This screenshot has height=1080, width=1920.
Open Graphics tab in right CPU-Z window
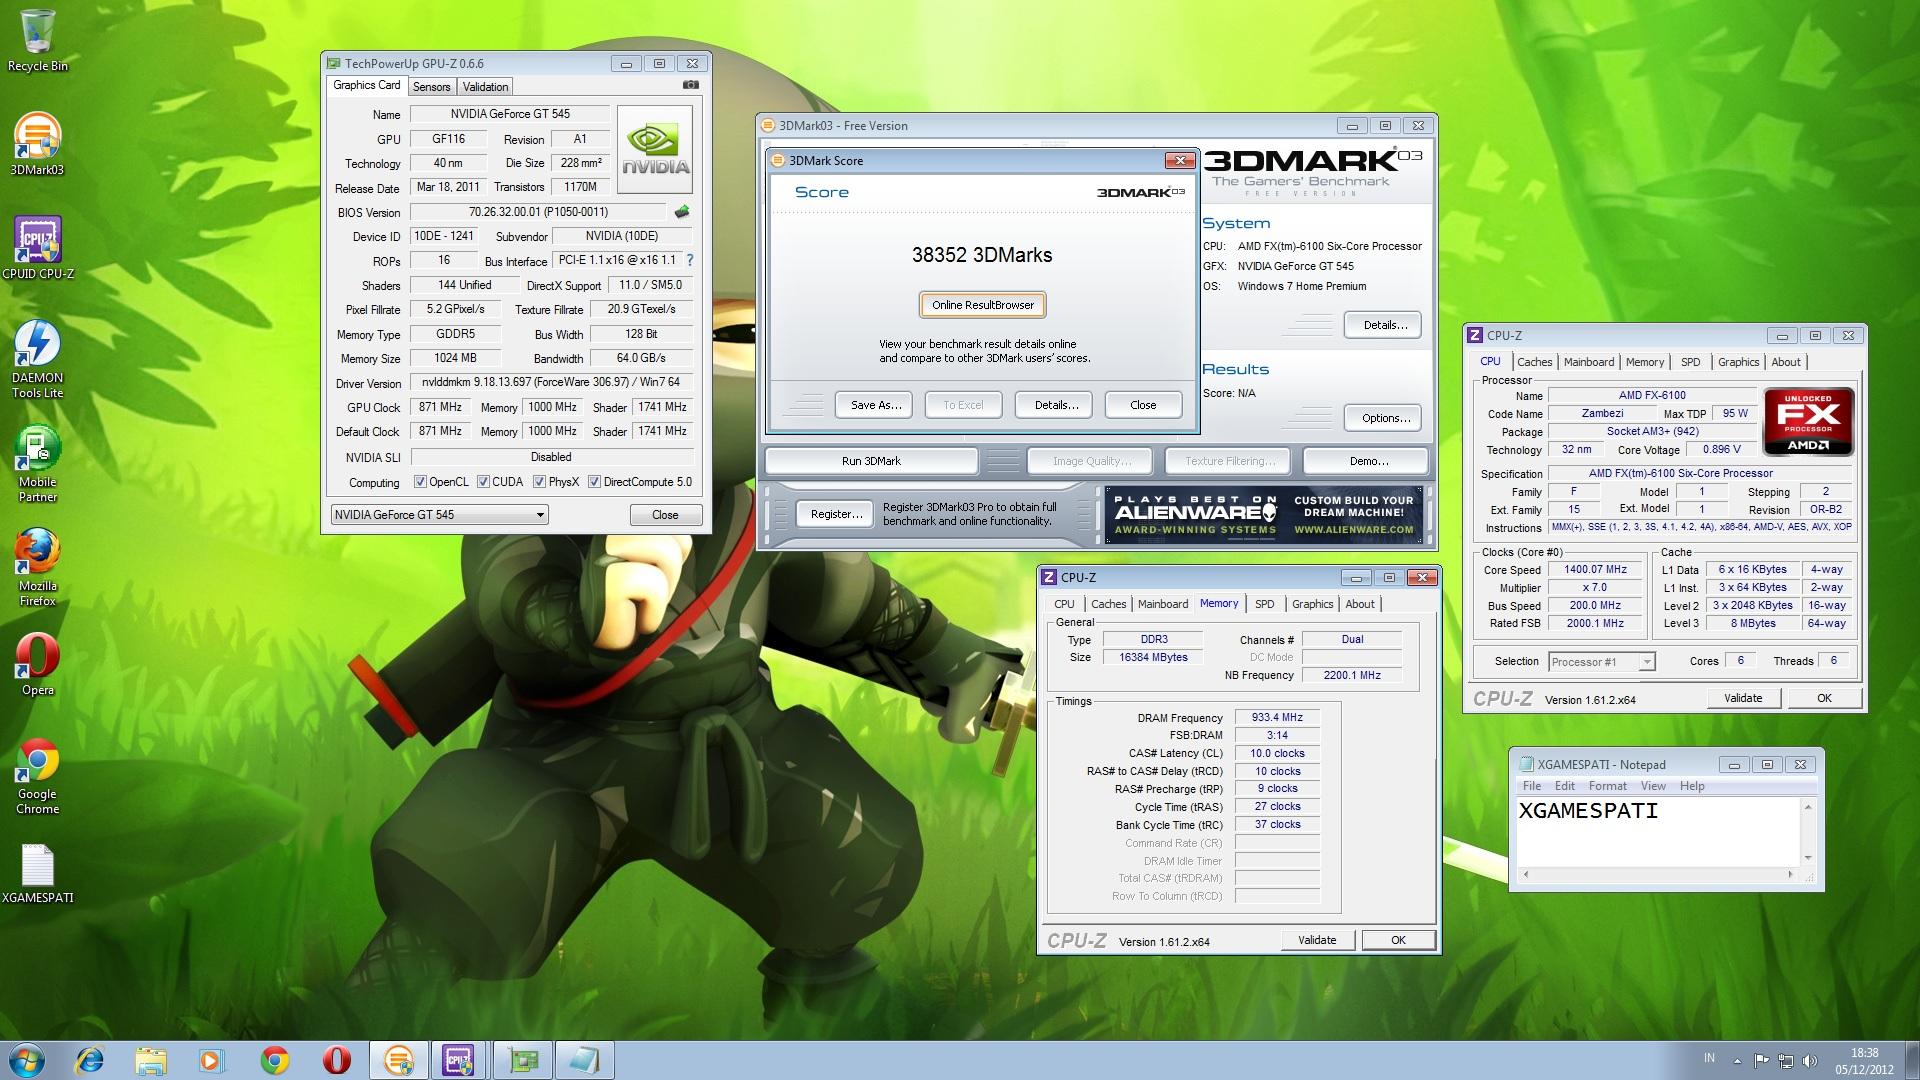pos(1738,362)
